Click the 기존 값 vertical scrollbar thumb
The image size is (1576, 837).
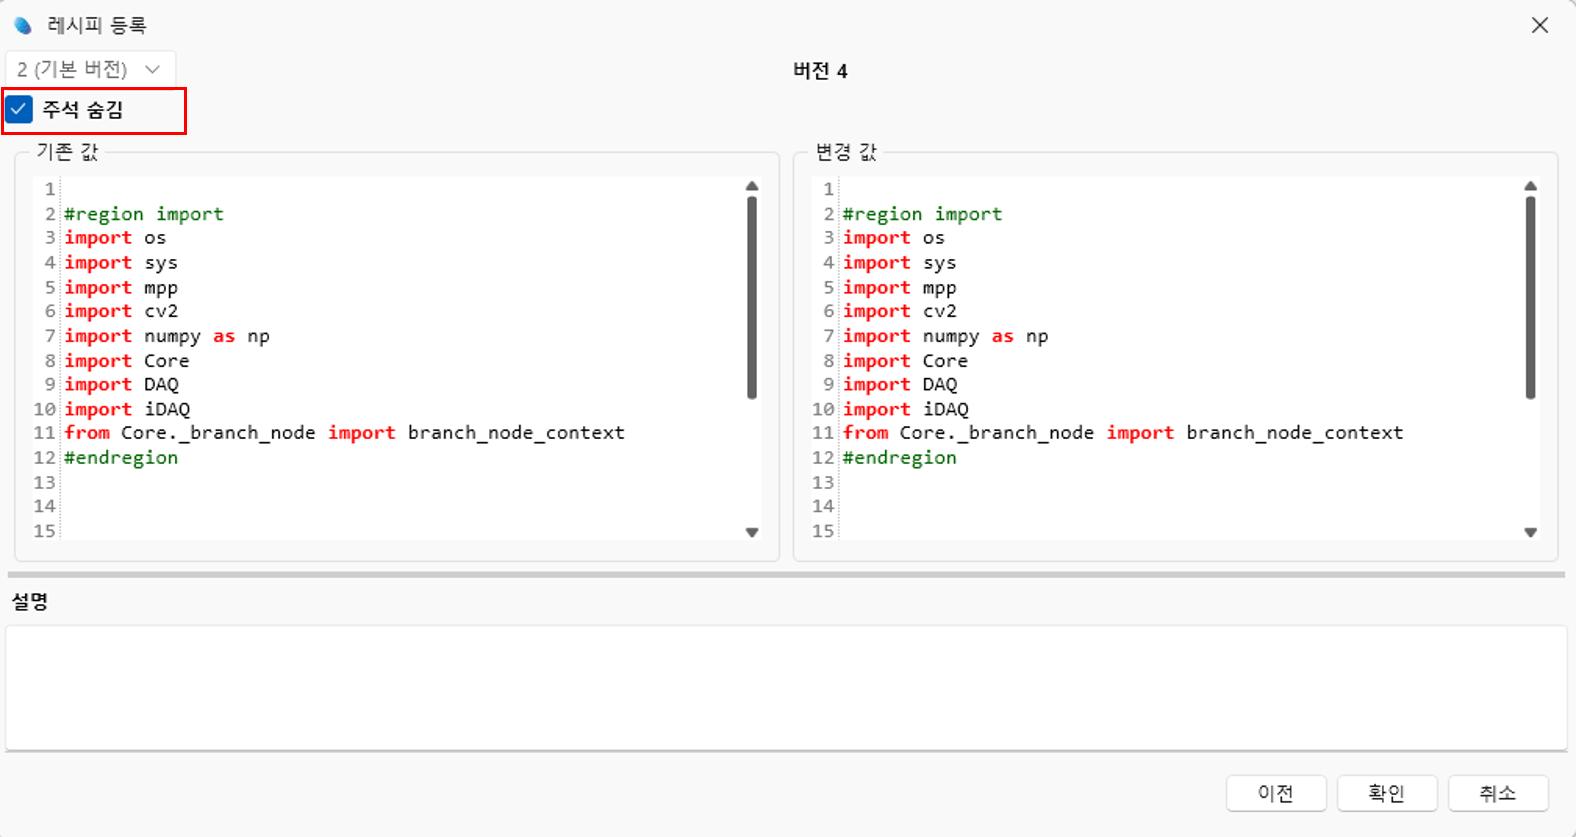[752, 297]
